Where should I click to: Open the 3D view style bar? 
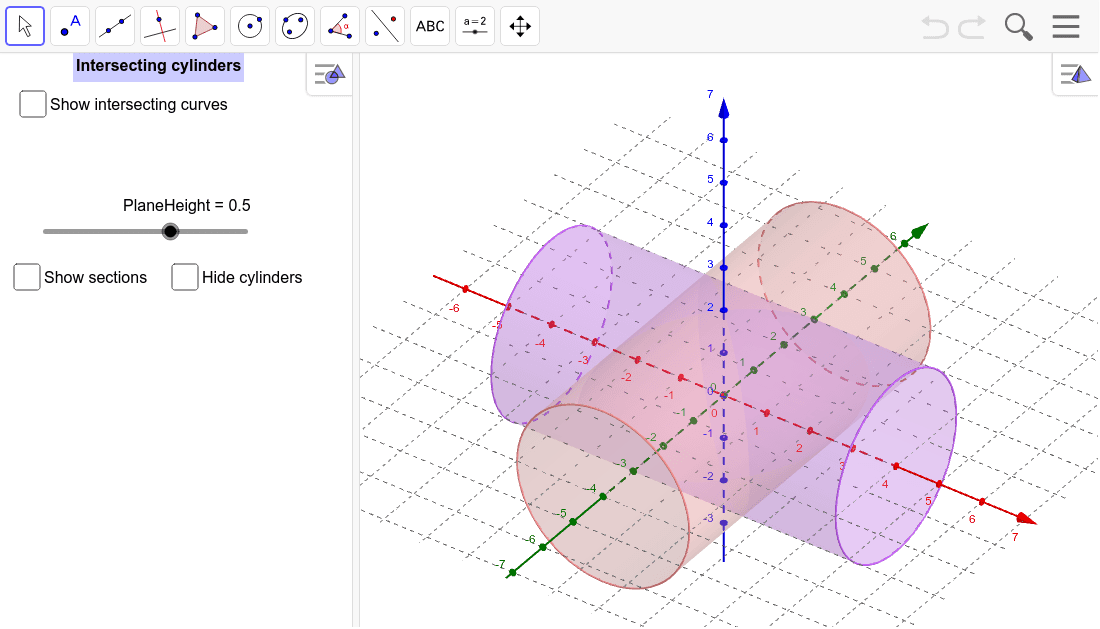1075,74
